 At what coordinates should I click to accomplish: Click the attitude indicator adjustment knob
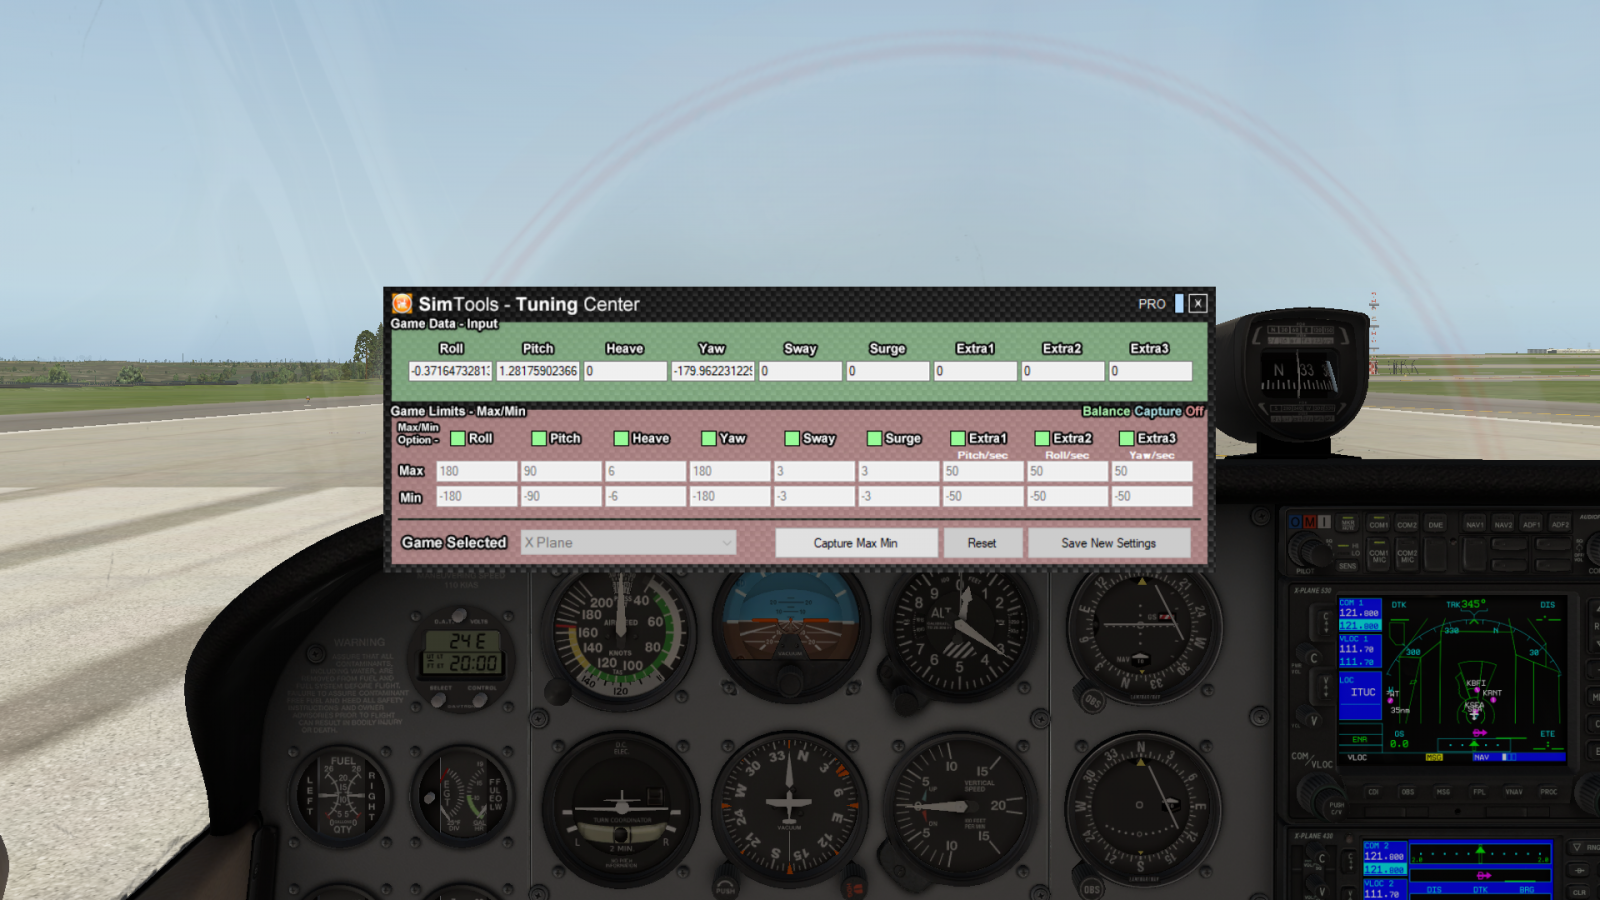[x=790, y=683]
